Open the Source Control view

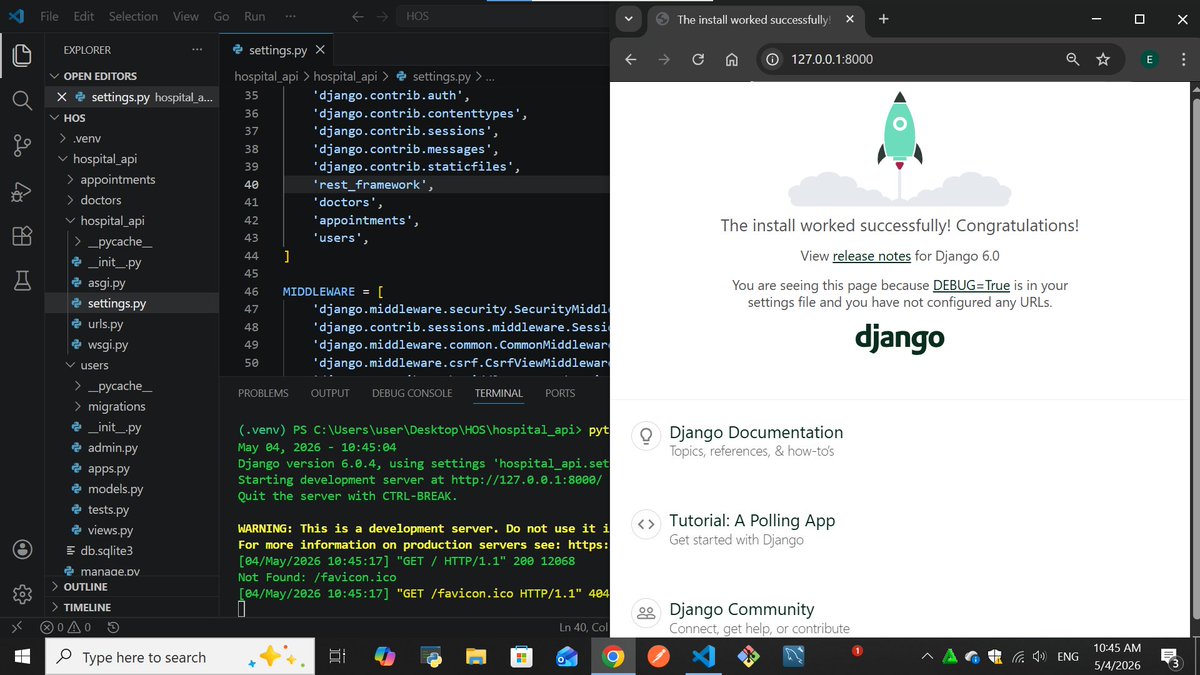(x=22, y=146)
